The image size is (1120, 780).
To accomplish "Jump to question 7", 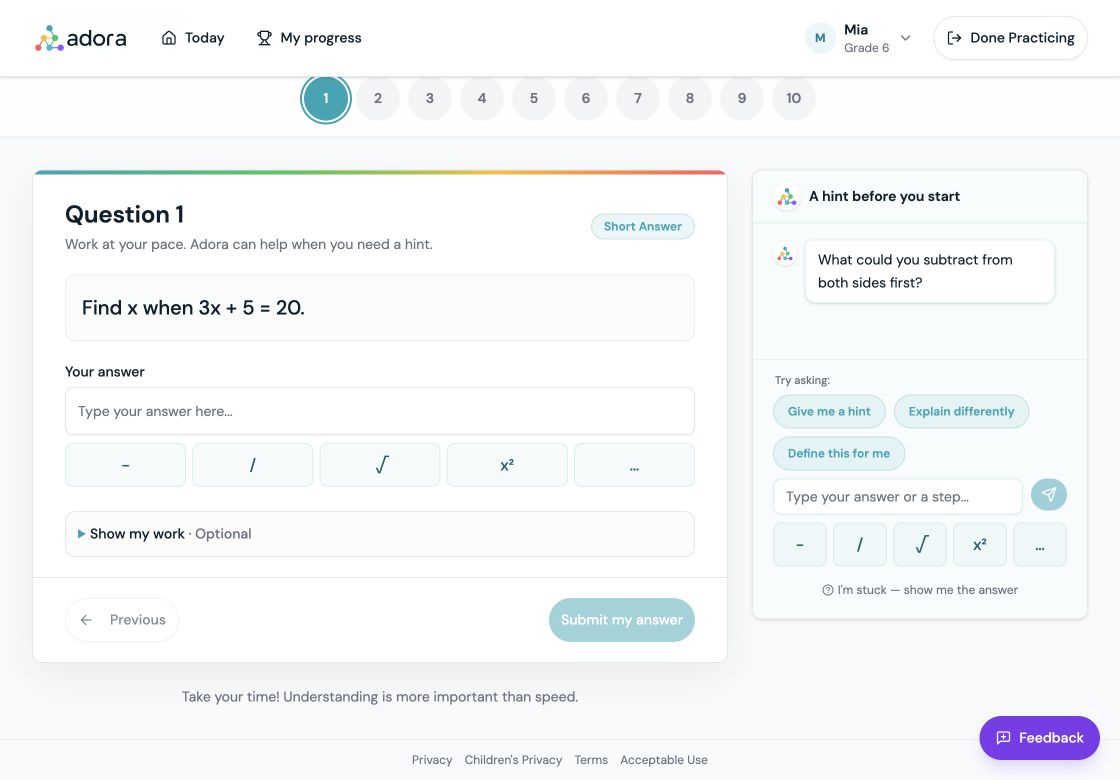I will click(x=638, y=99).
